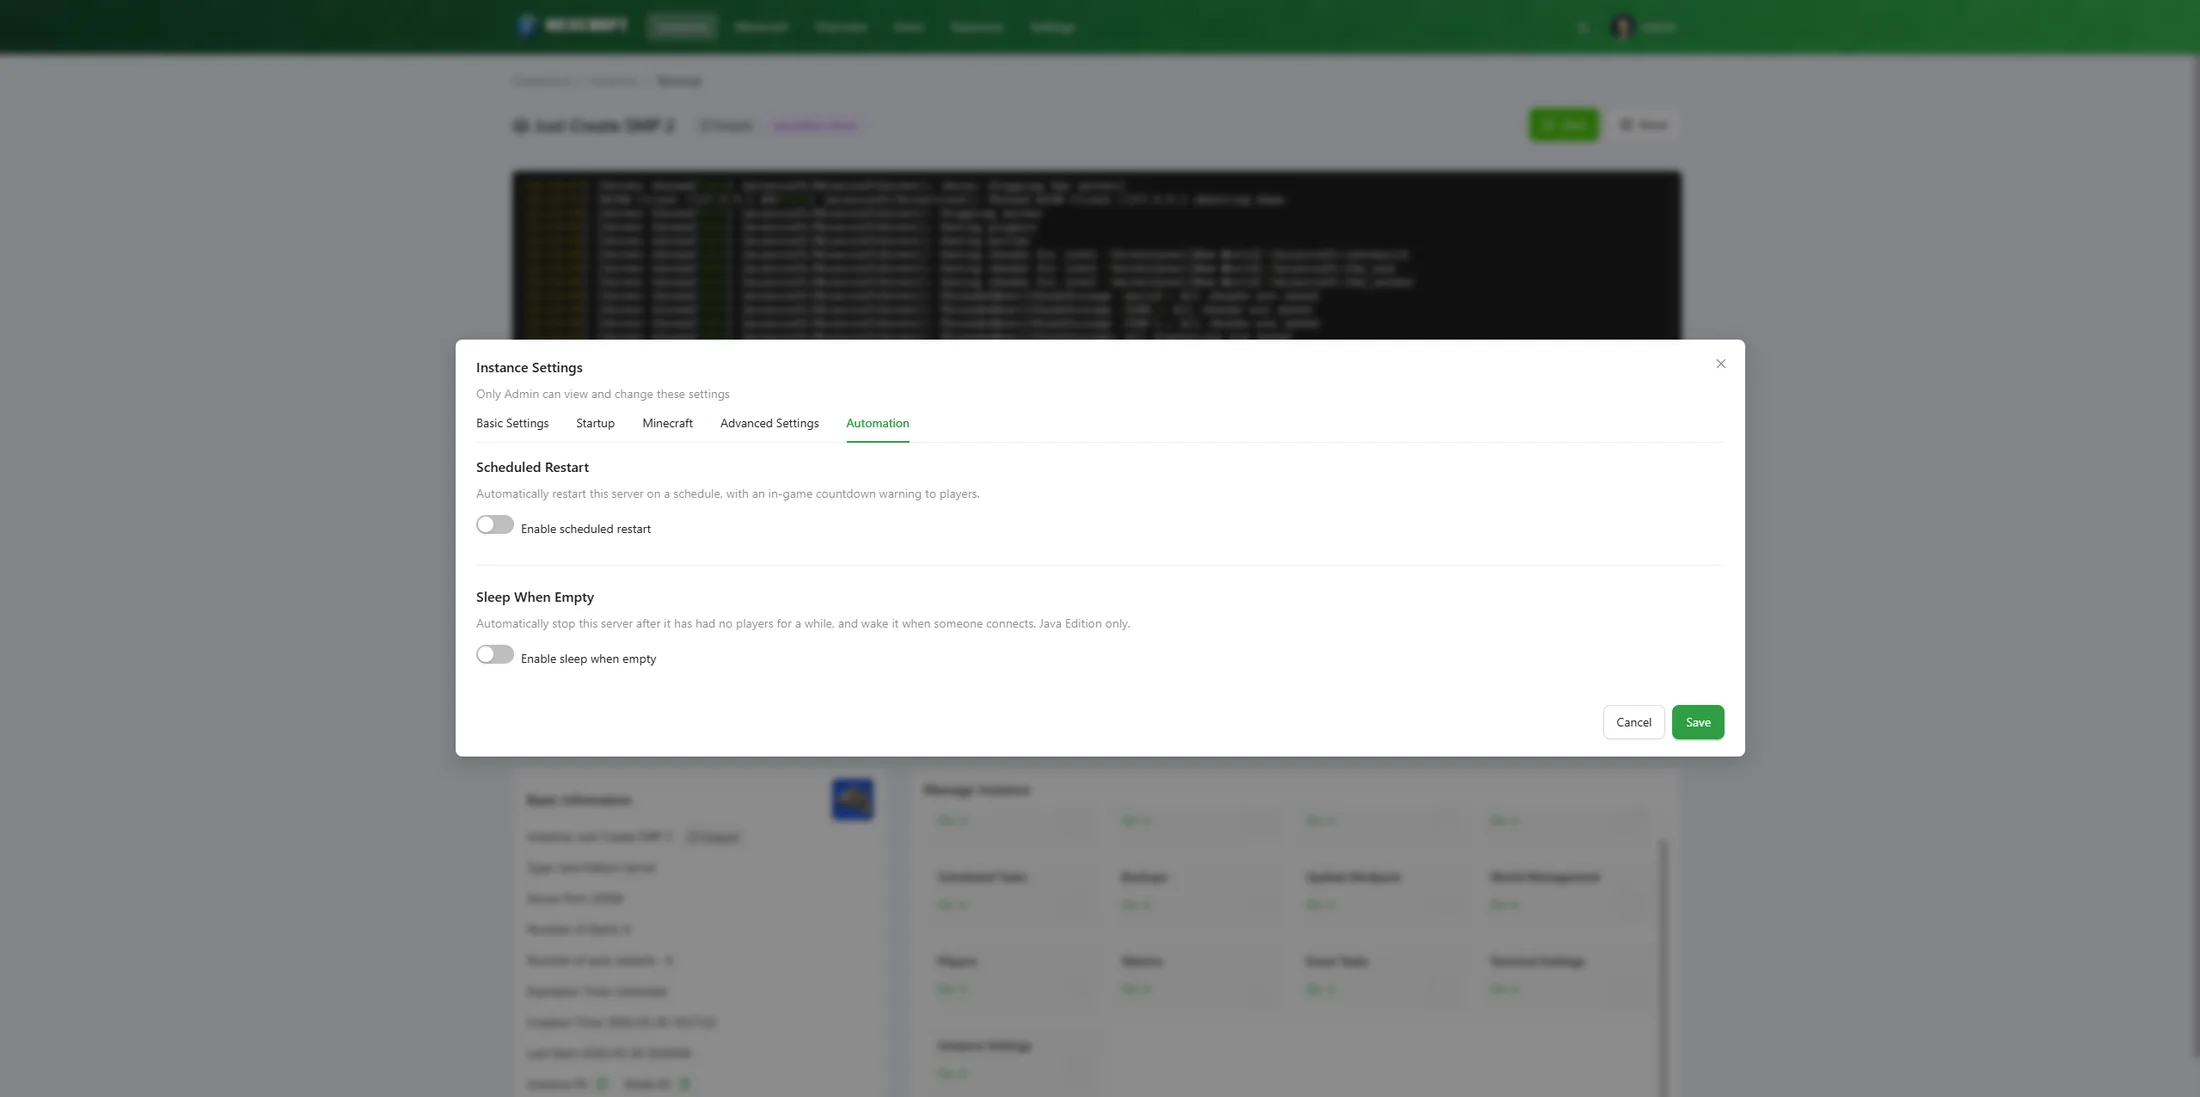Select the Automation tab
2200x1097 pixels.
[877, 424]
